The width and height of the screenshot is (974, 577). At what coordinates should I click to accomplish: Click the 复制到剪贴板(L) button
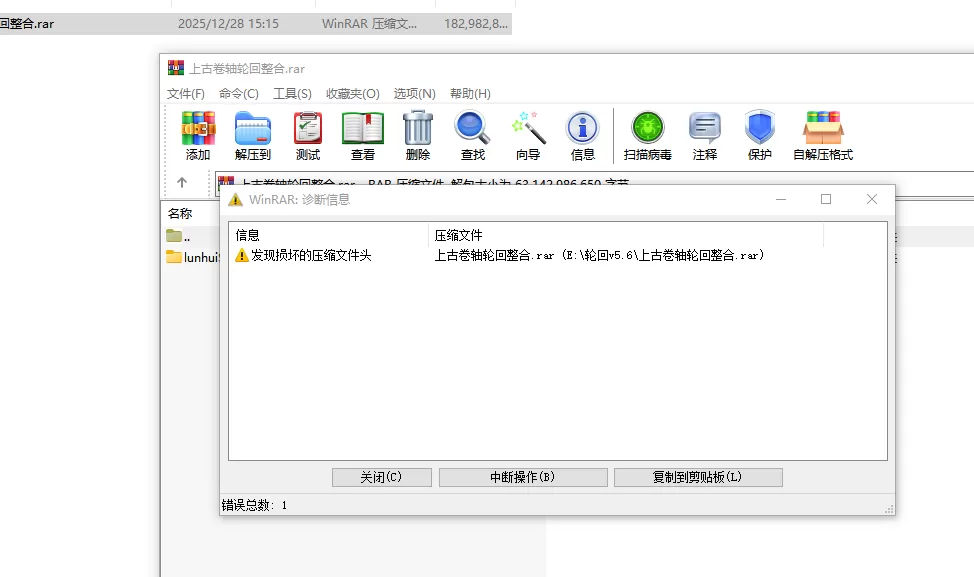click(698, 478)
